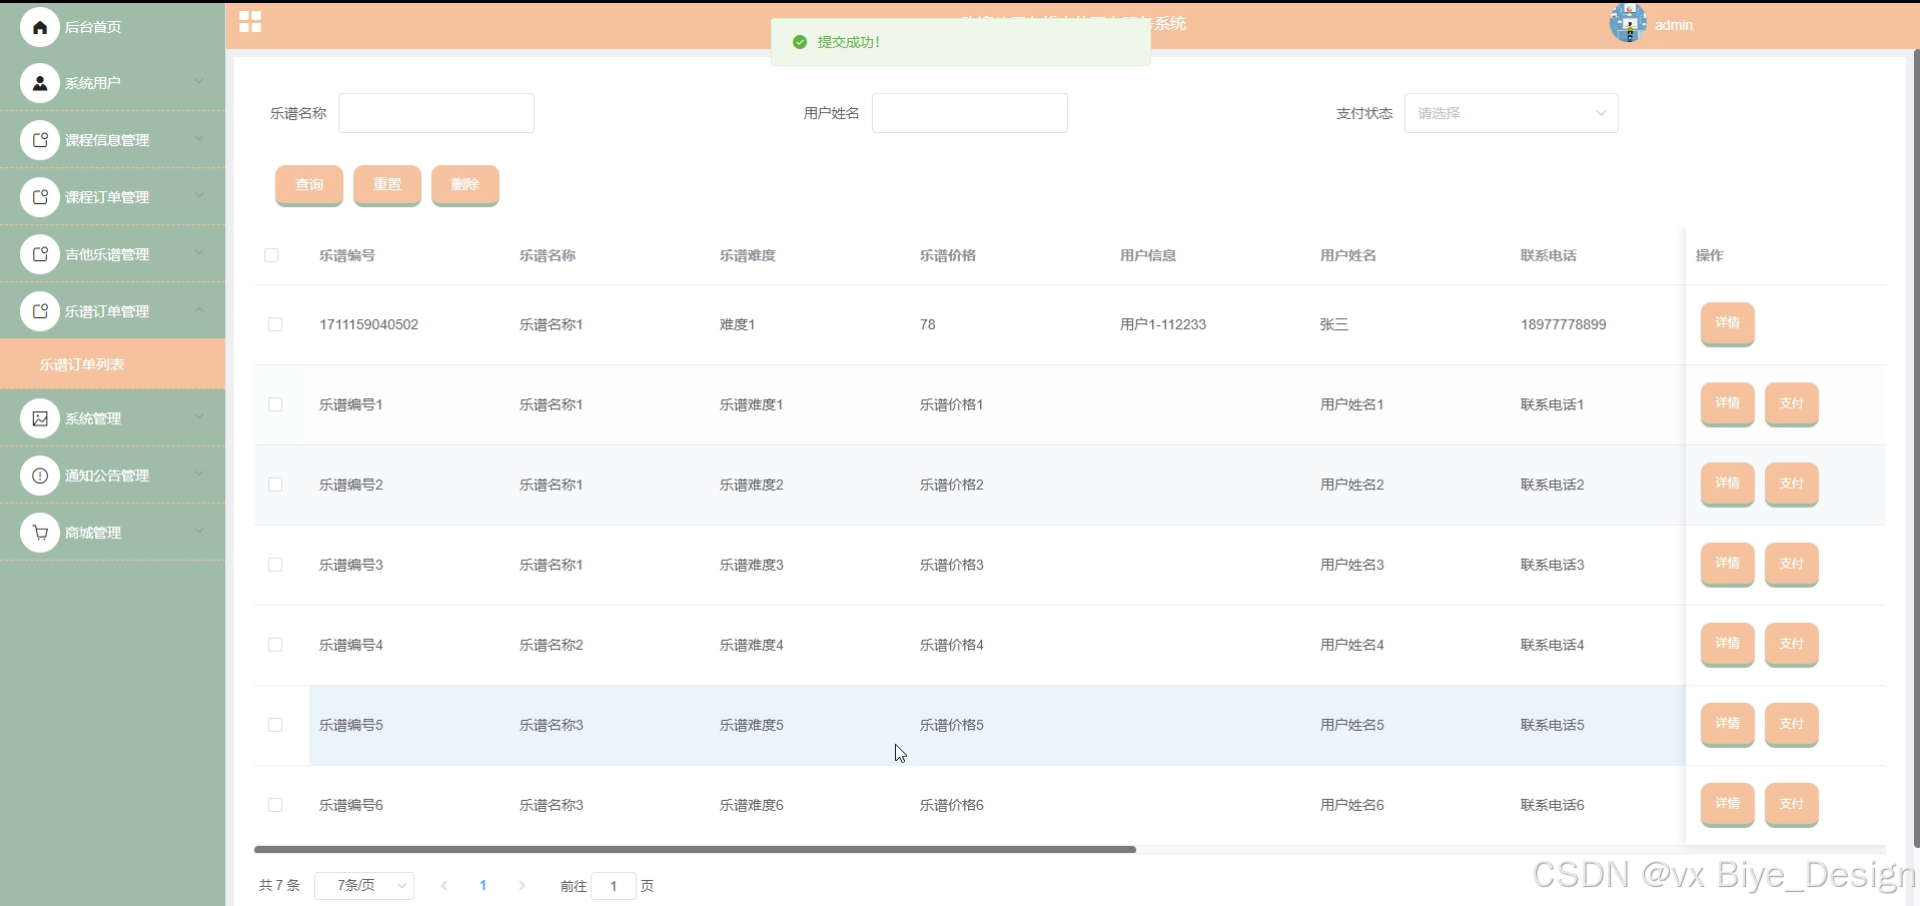Click the table horizontal scrollbar
Screen dimensions: 1920x906
coord(695,849)
